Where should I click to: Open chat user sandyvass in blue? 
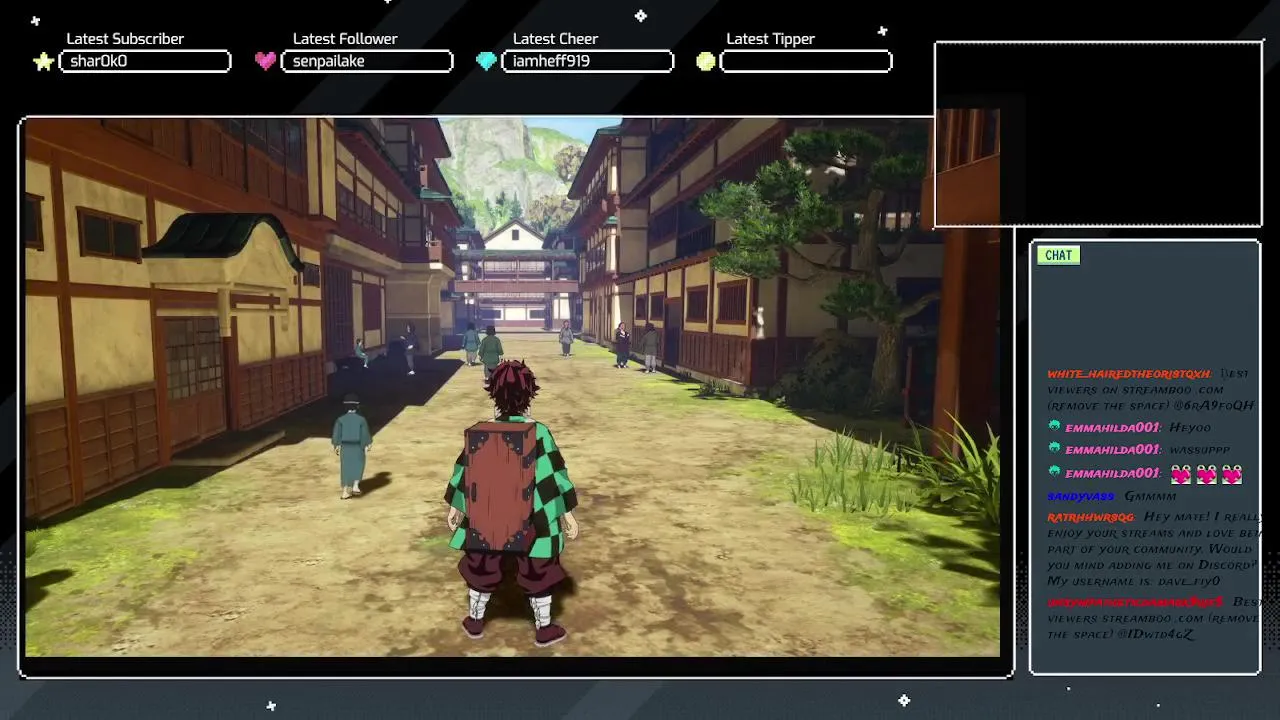(1082, 496)
